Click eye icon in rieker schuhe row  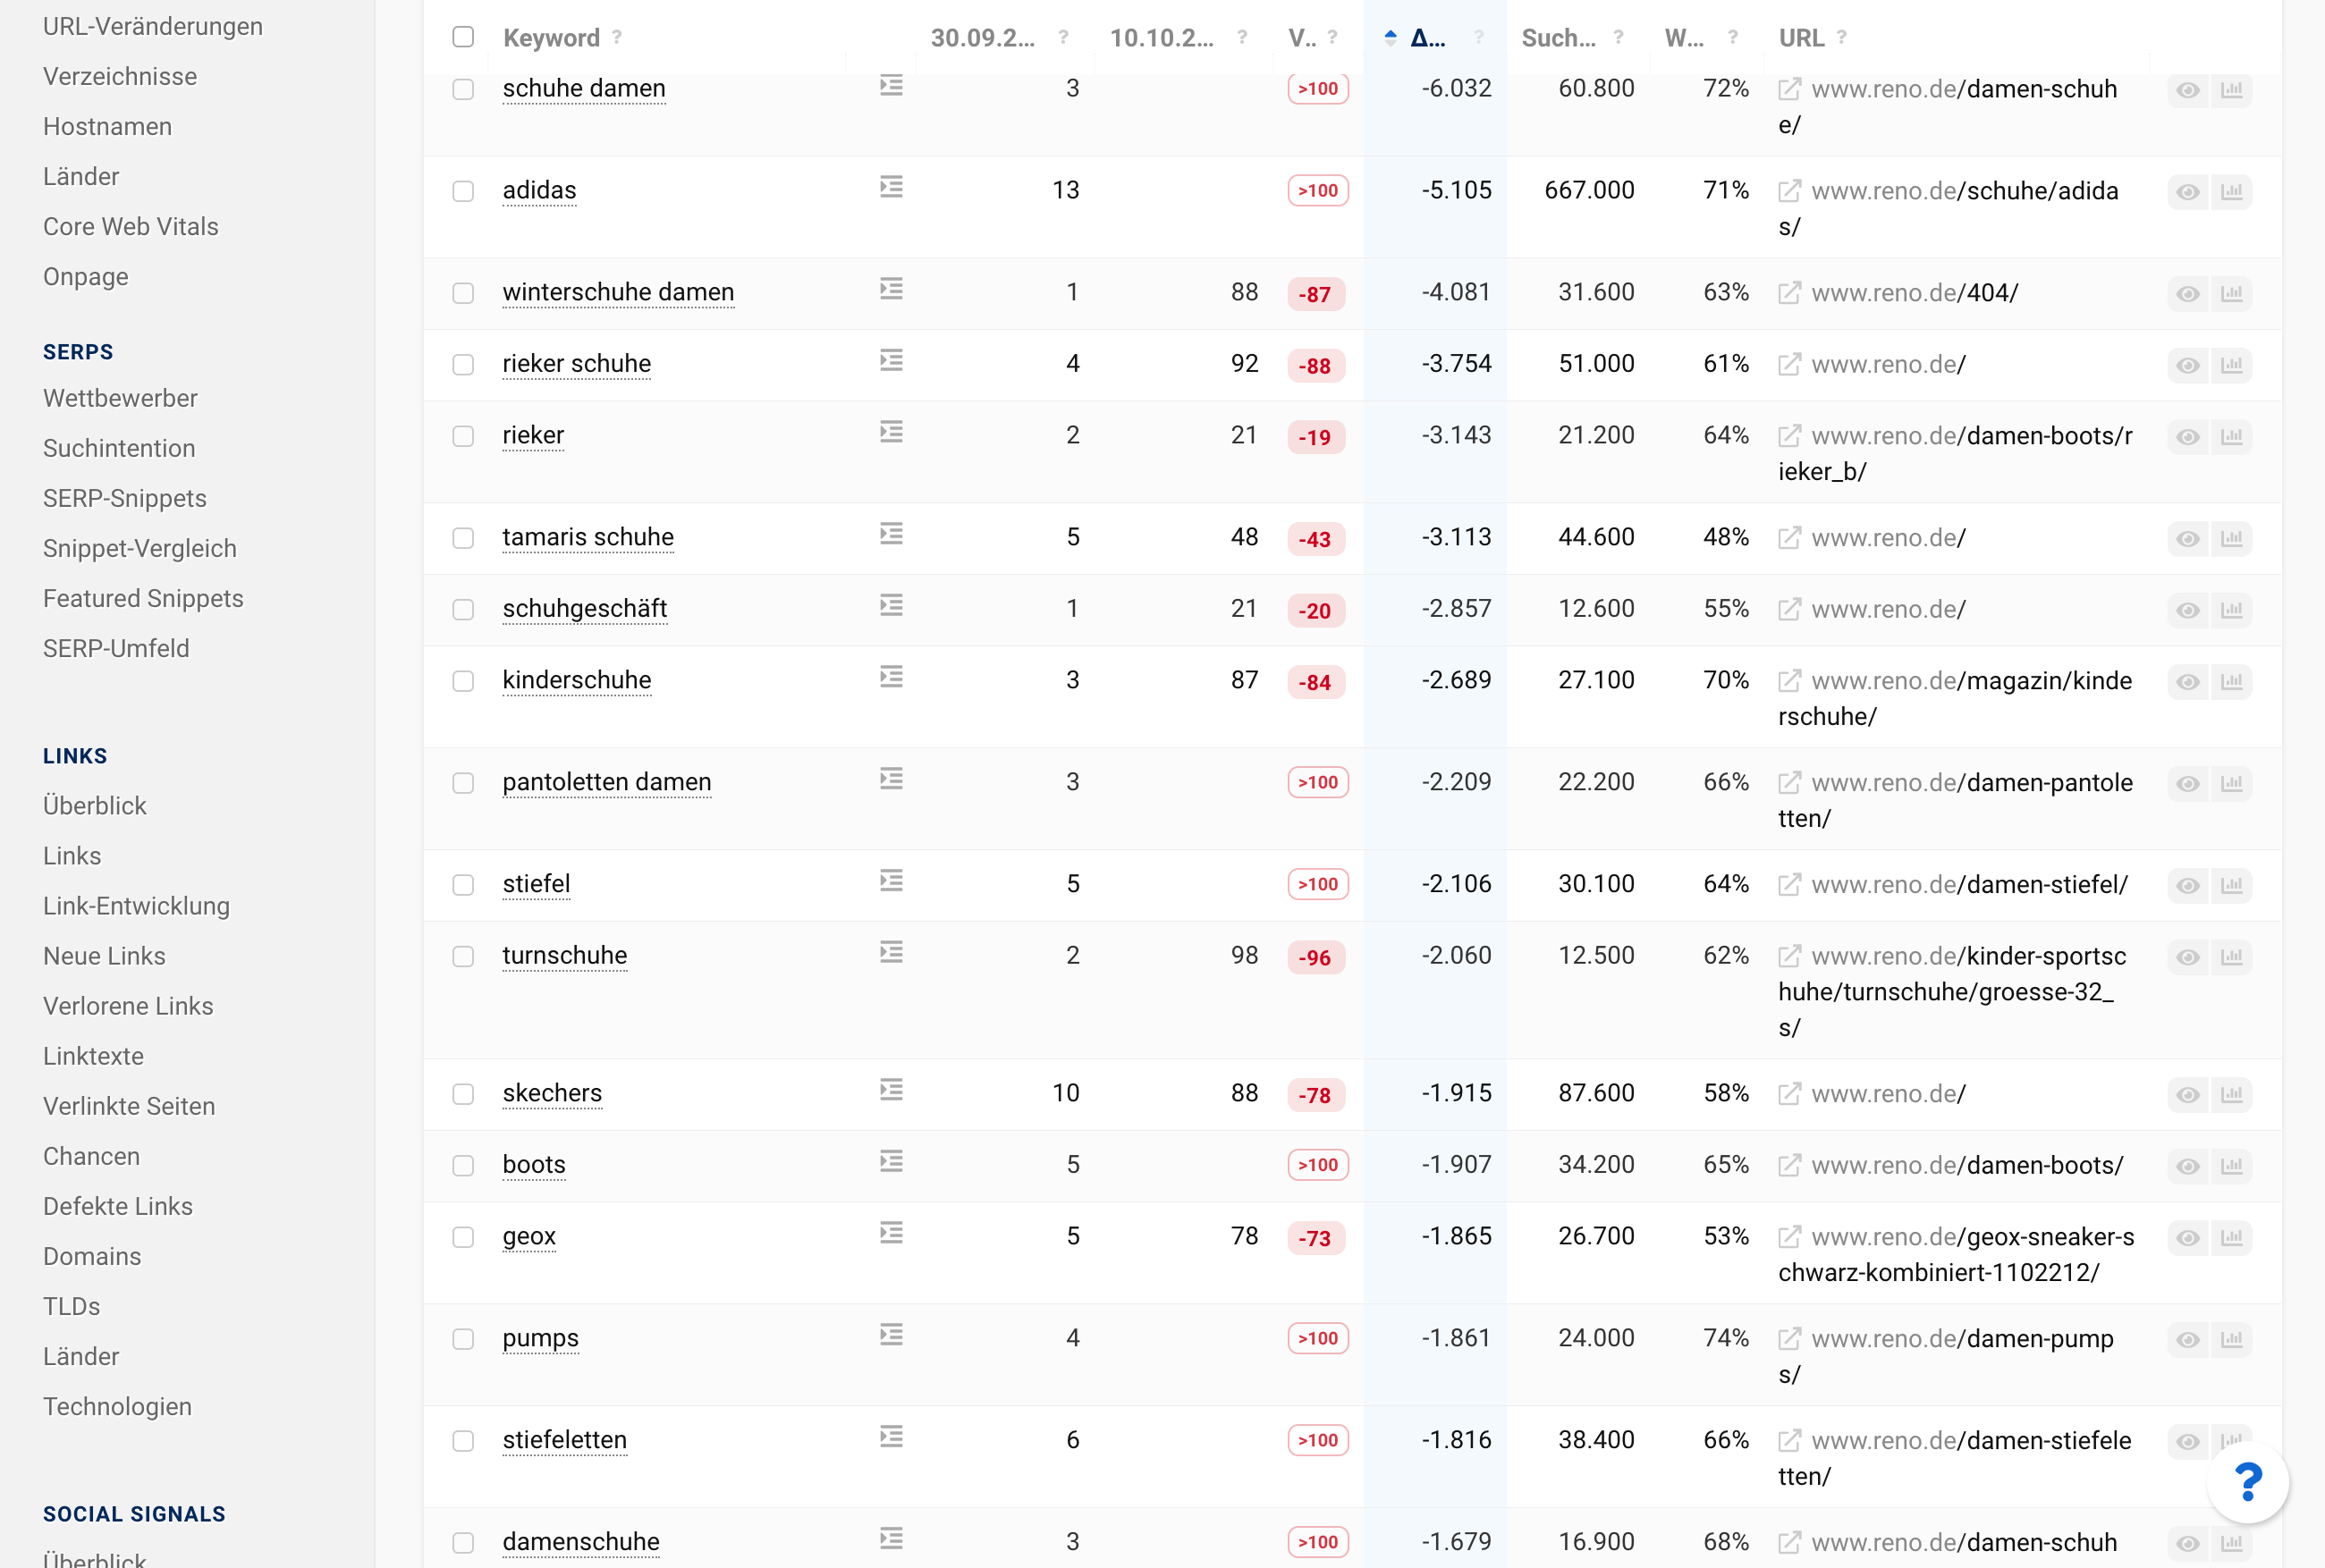coord(2187,365)
